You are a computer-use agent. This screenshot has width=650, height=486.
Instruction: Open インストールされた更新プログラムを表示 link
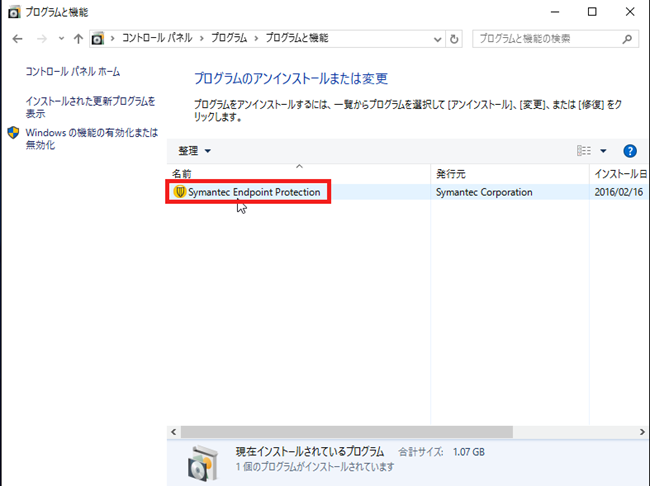click(x=90, y=107)
